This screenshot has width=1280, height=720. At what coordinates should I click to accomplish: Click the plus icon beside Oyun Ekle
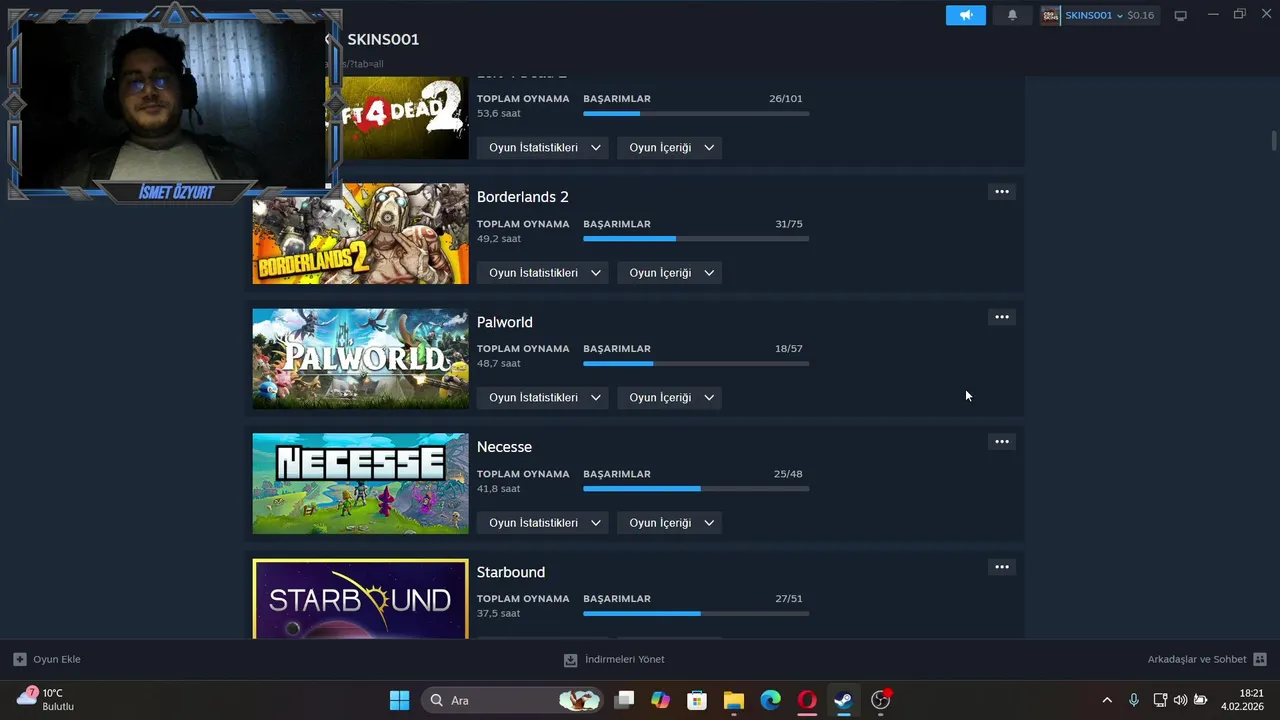pos(19,659)
